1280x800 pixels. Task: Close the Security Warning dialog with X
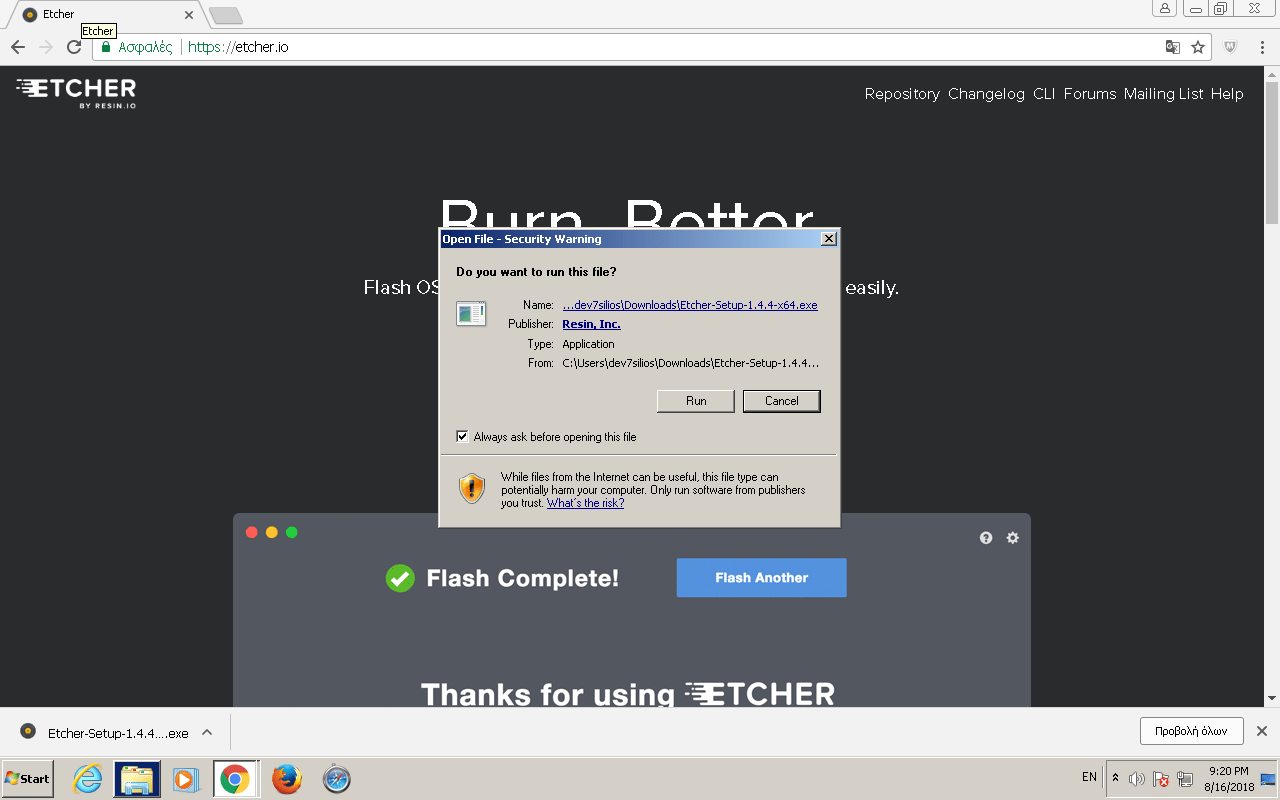pyautogui.click(x=828, y=239)
